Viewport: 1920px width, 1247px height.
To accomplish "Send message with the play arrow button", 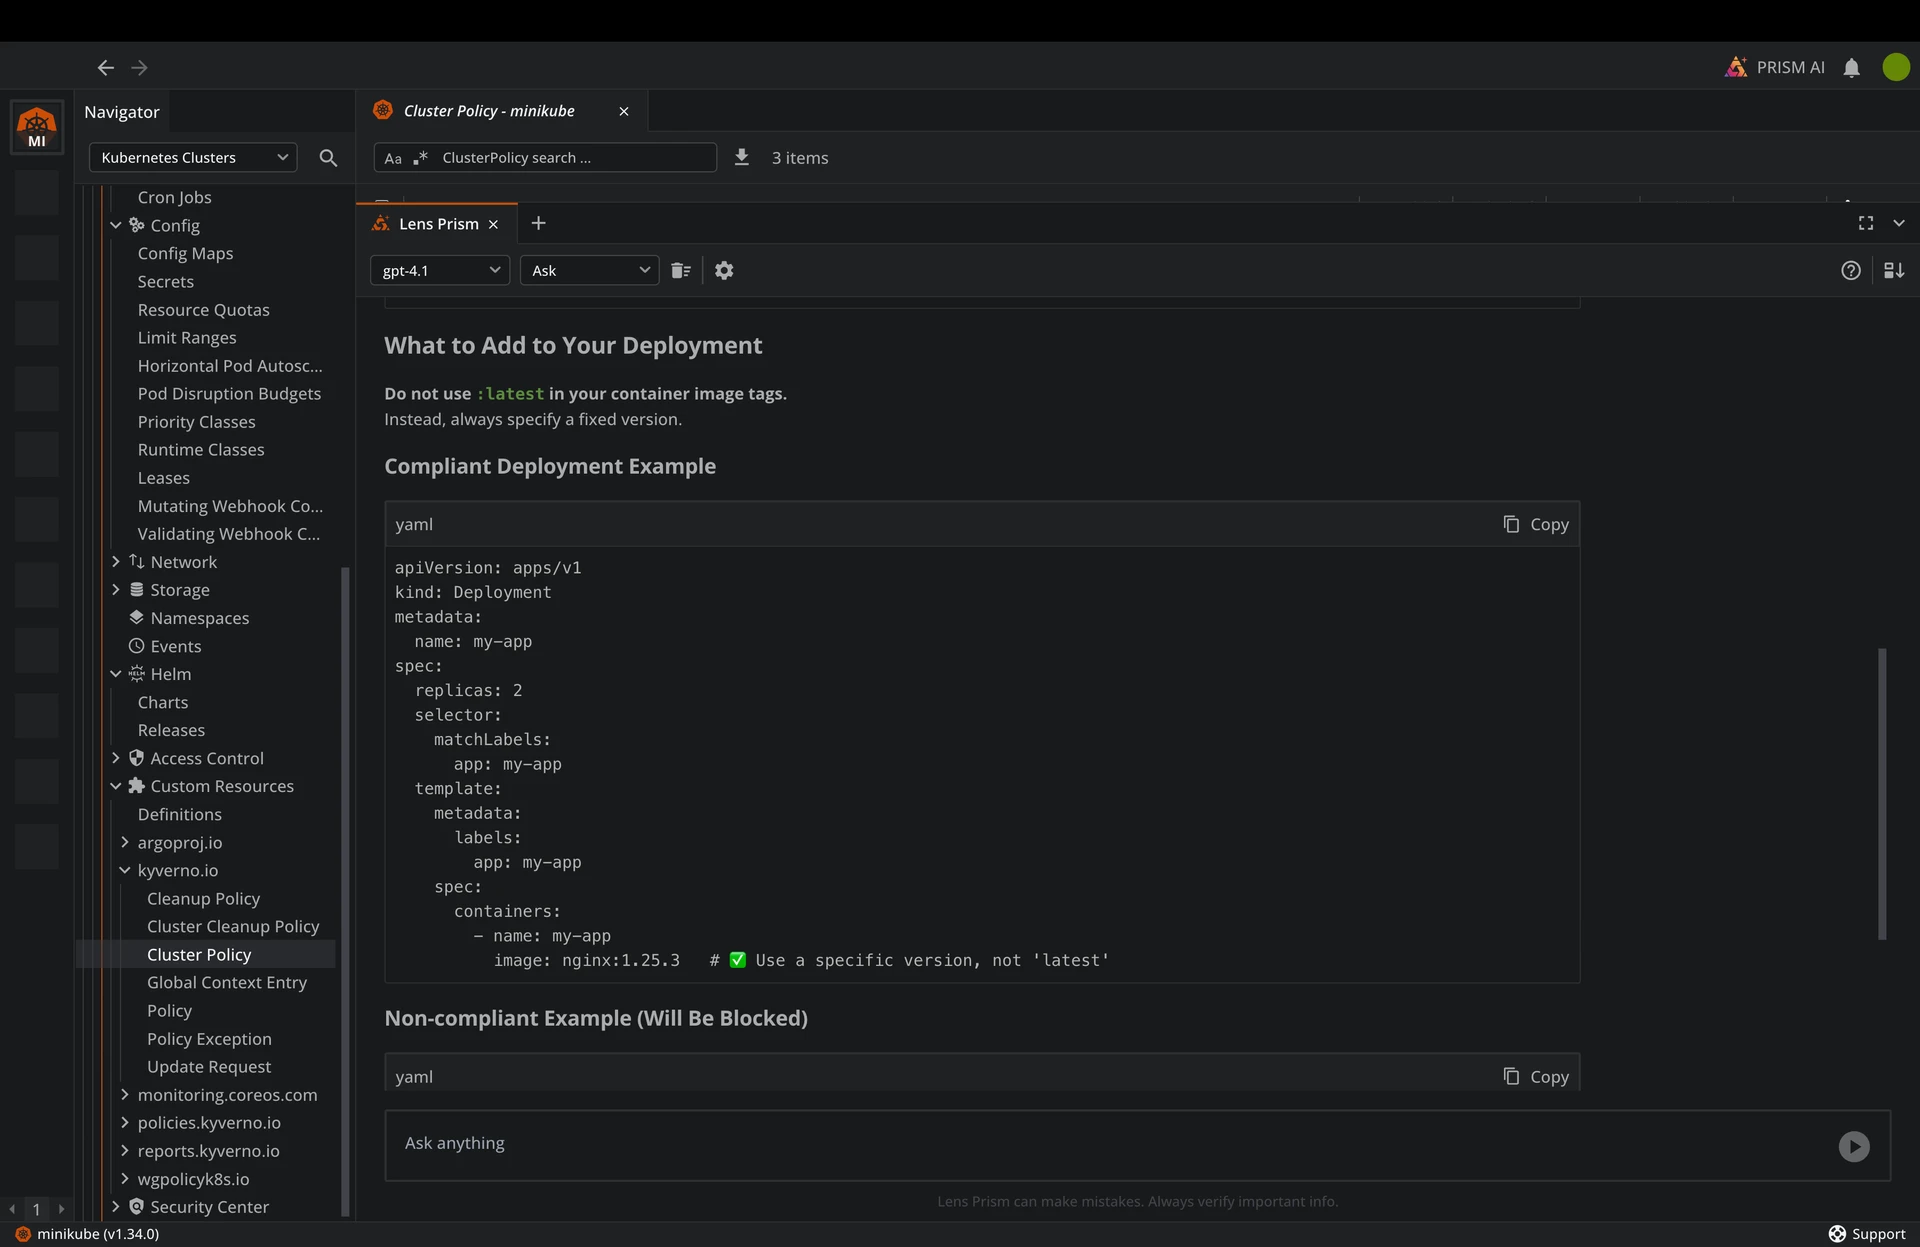I will (x=1853, y=1146).
